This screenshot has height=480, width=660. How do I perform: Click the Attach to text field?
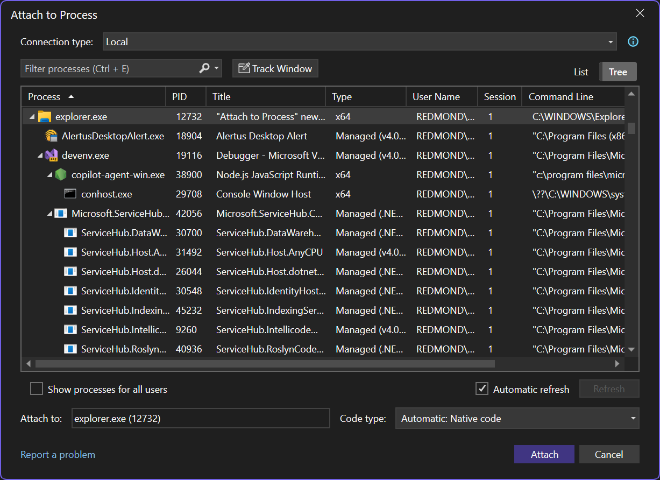(x=200, y=419)
